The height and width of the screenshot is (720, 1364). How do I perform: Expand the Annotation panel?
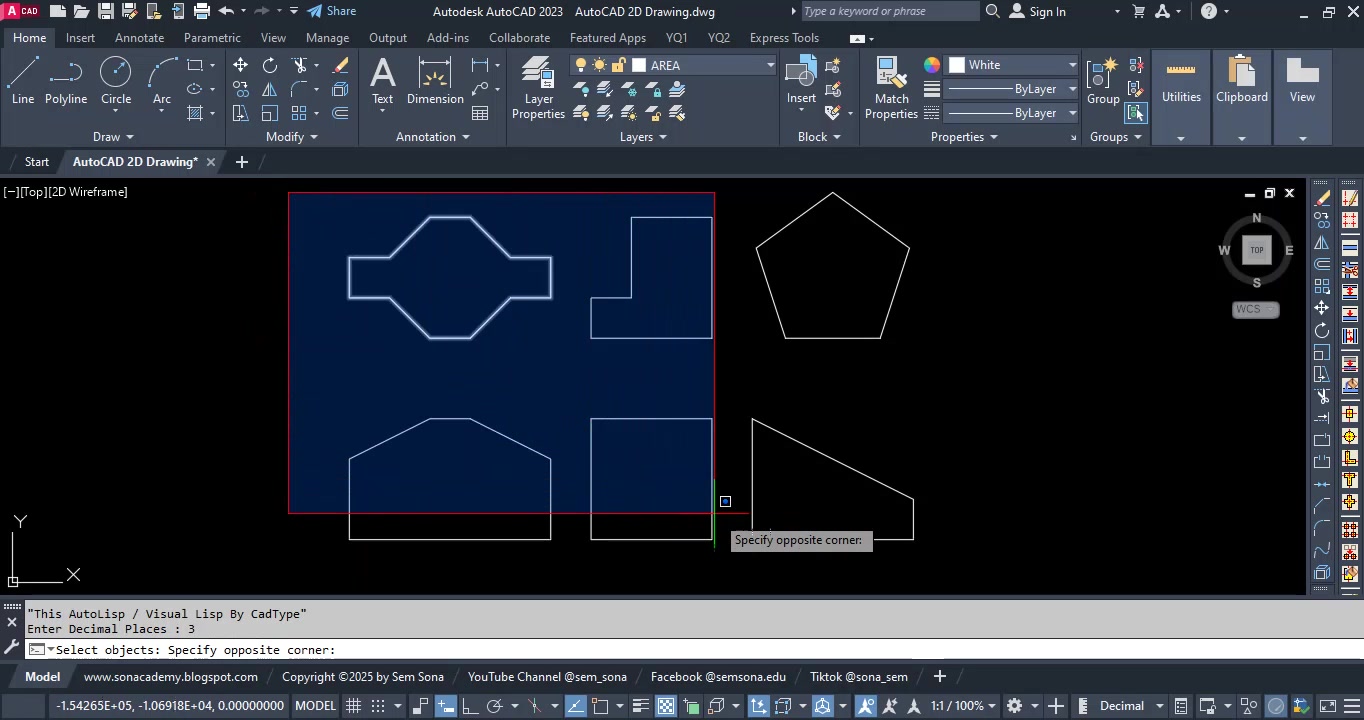[433, 137]
